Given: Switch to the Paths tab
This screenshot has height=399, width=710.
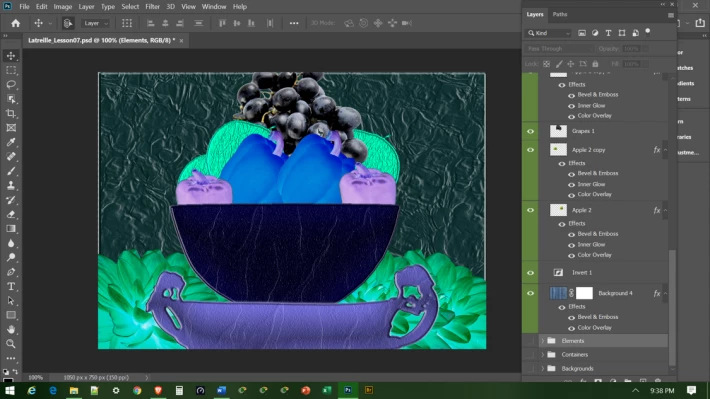Looking at the screenshot, I should (560, 14).
